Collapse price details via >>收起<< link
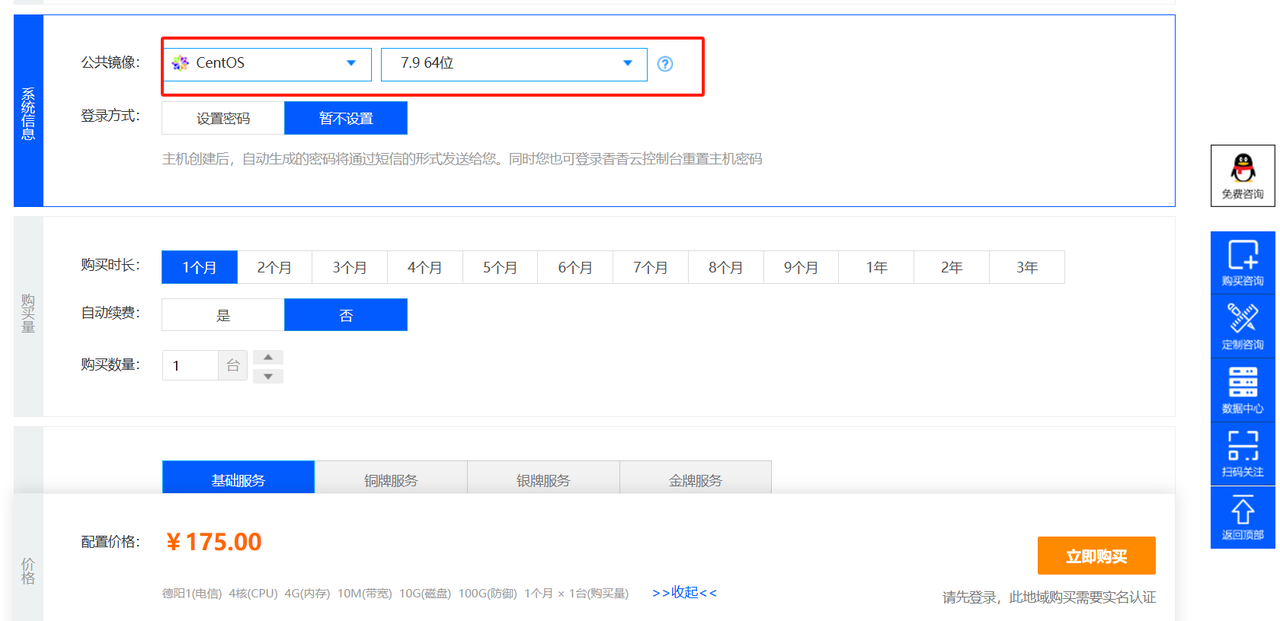The image size is (1280, 621). (x=684, y=592)
